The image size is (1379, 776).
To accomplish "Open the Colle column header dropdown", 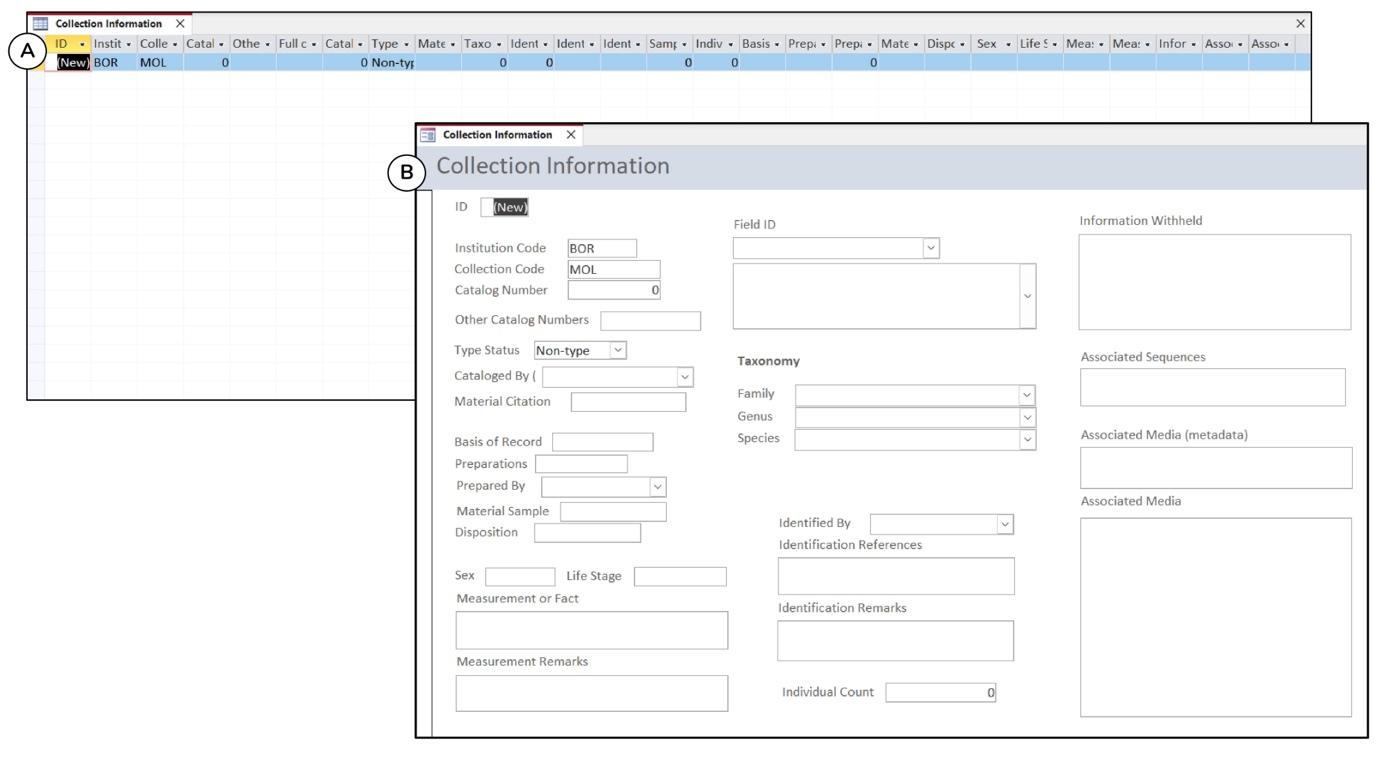I will (175, 44).
